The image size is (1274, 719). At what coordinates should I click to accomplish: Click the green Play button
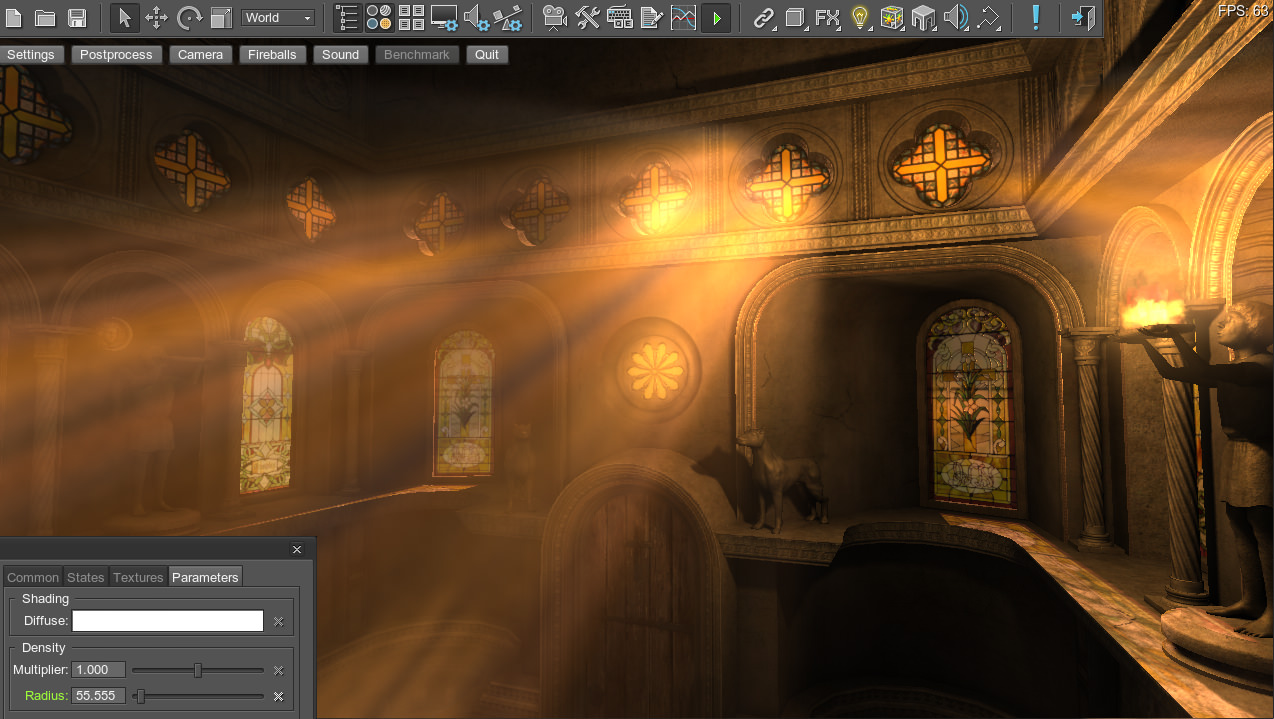coord(716,18)
